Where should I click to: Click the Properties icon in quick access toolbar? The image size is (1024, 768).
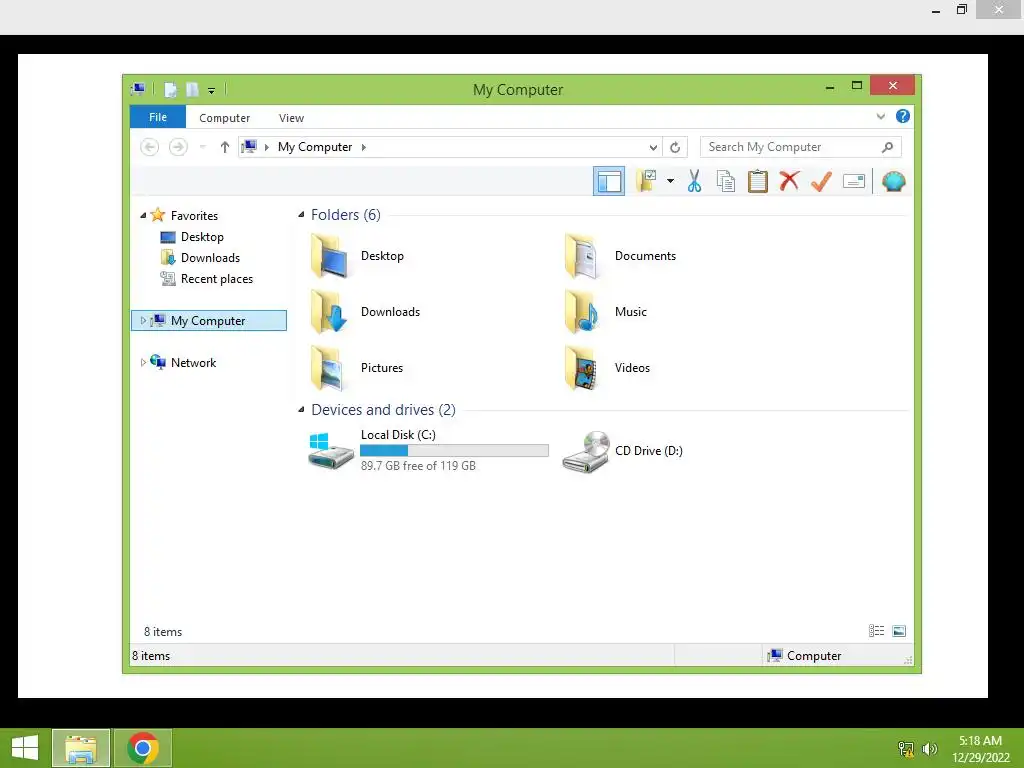(170, 89)
